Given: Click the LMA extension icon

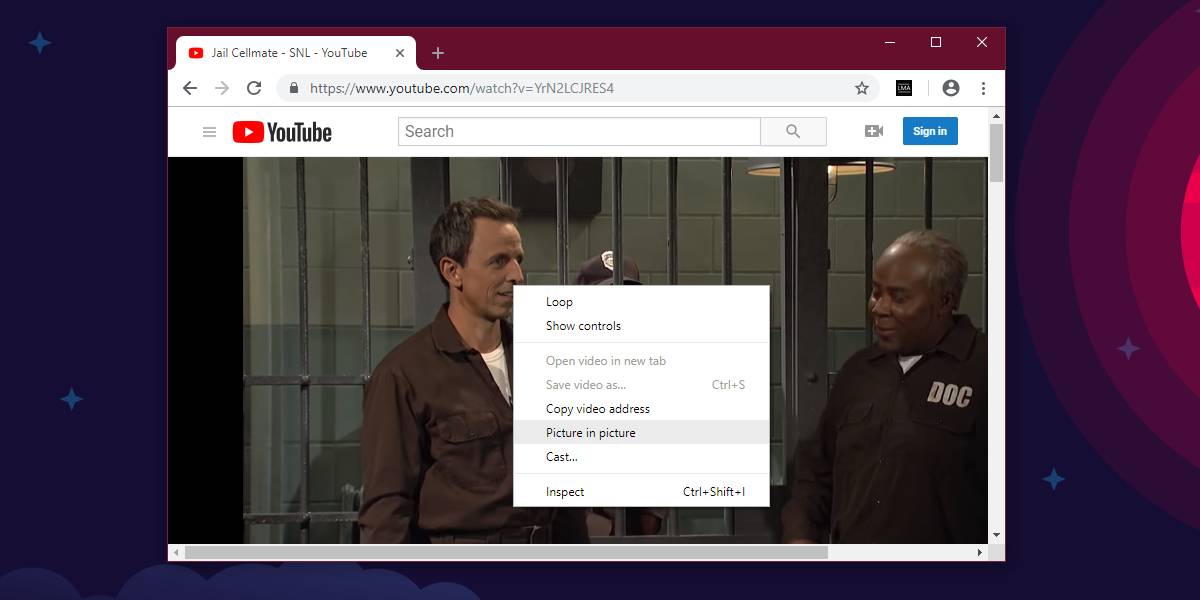Looking at the screenshot, I should pos(904,88).
